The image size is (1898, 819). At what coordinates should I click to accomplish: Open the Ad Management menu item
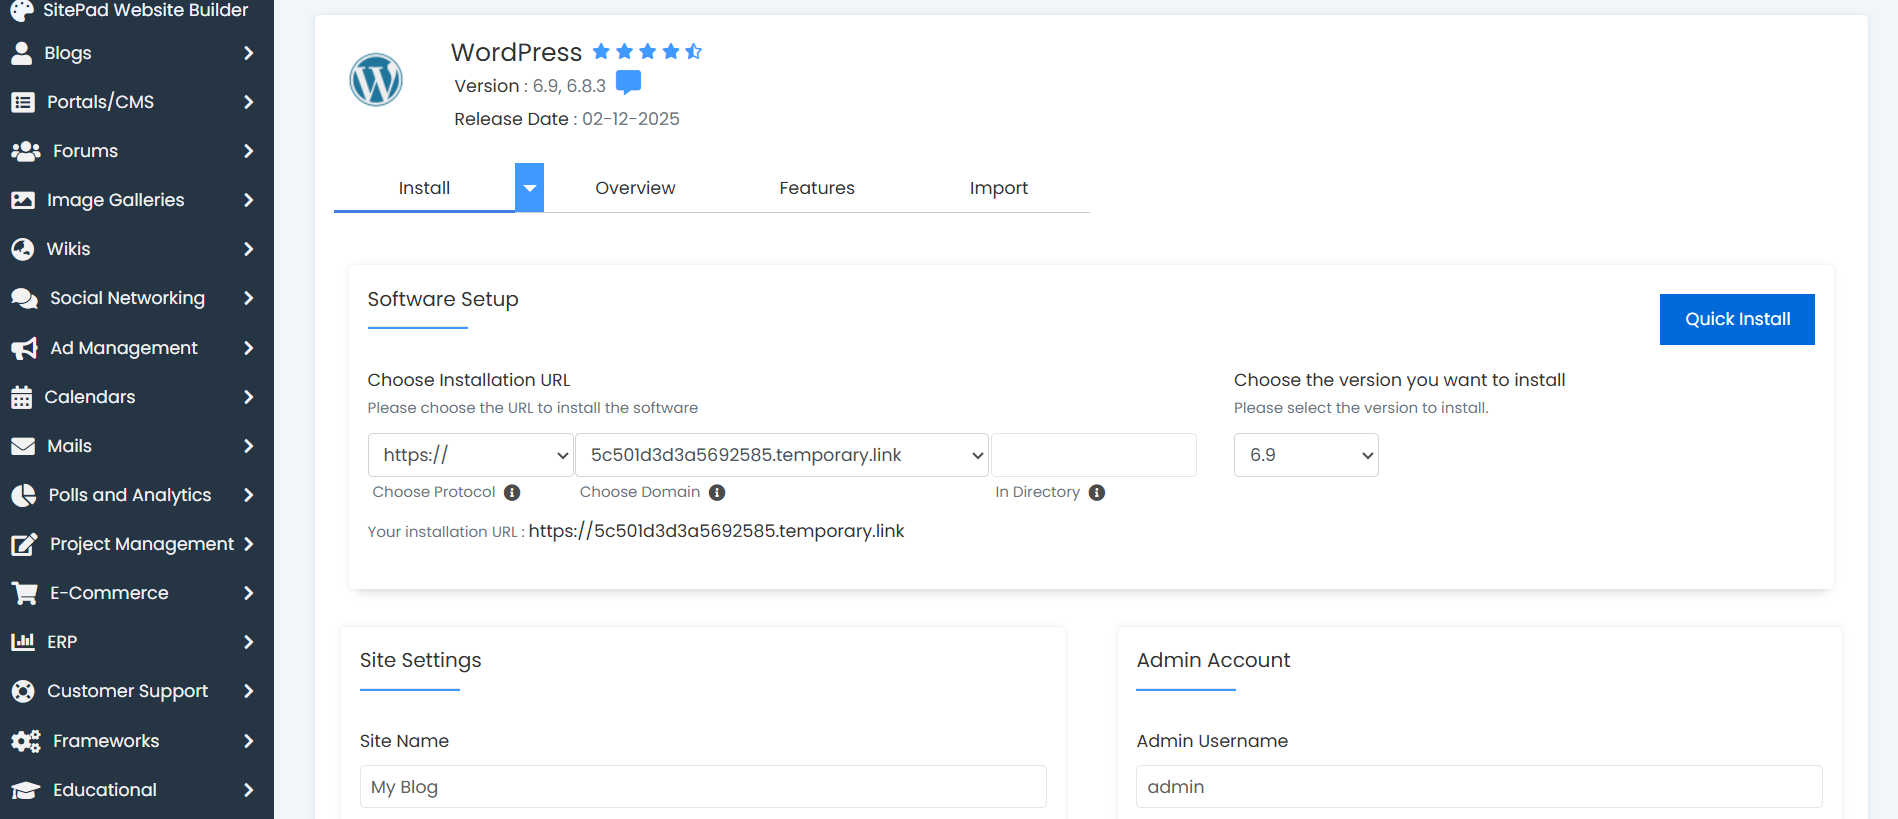click(137, 348)
